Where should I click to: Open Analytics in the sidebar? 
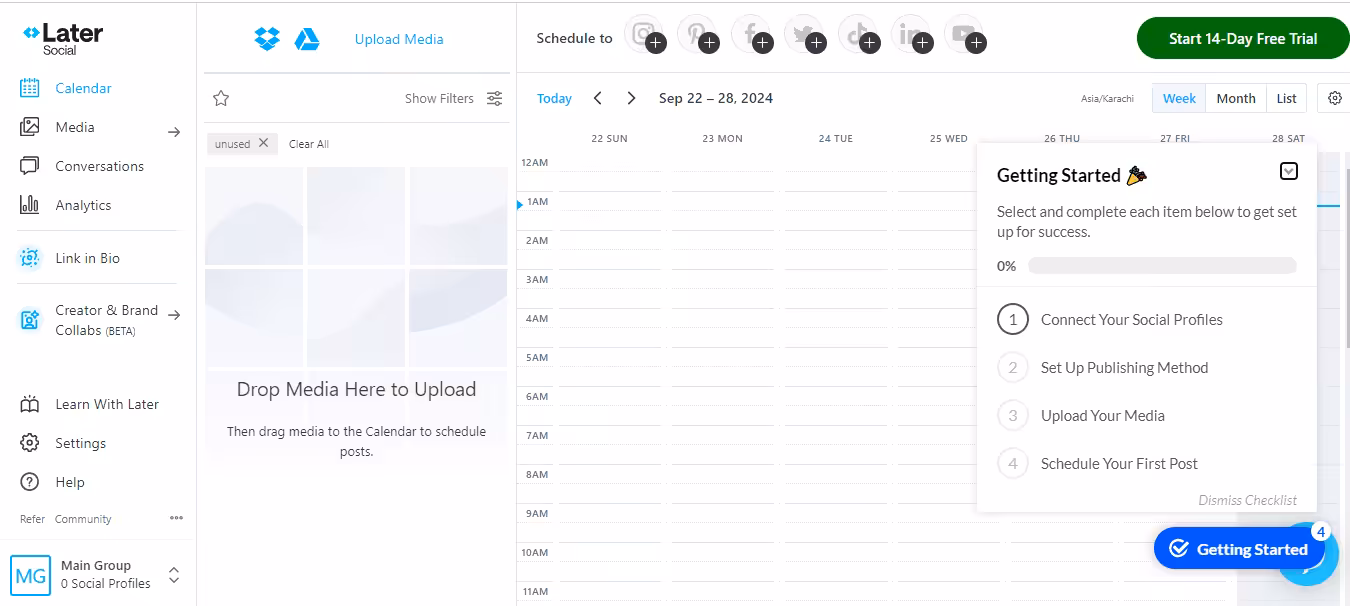pyautogui.click(x=83, y=205)
